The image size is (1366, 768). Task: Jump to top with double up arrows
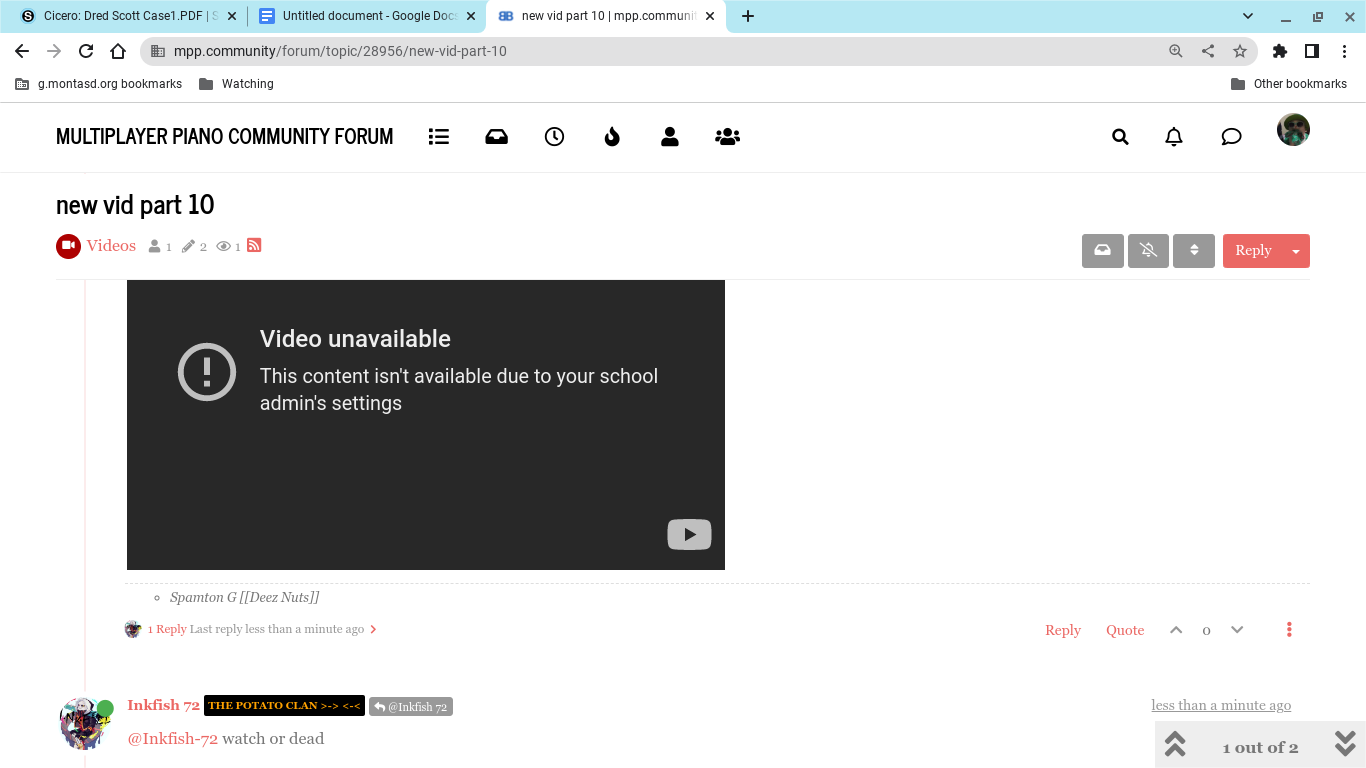coord(1175,743)
